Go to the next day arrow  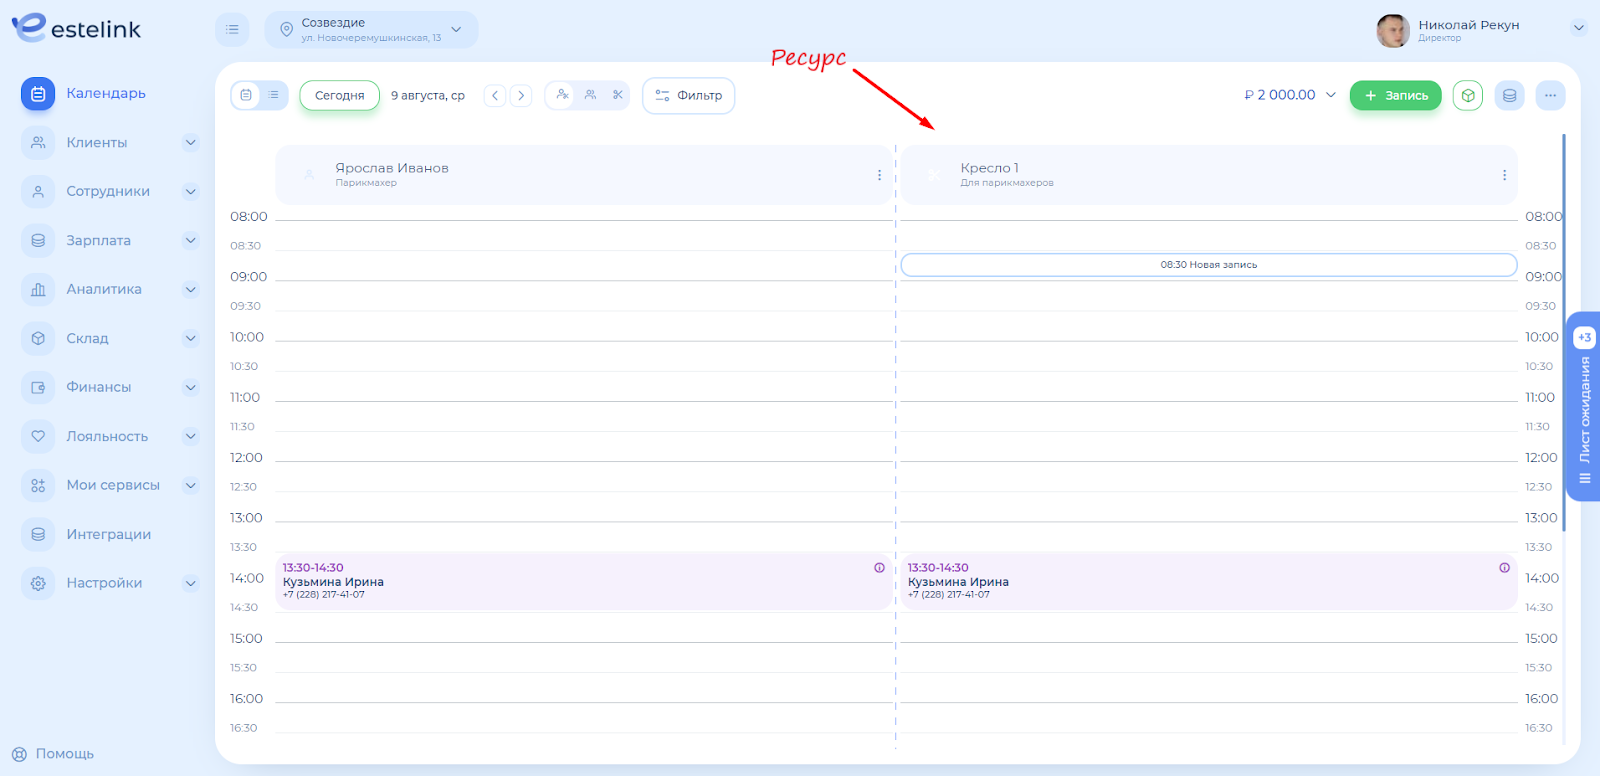pos(521,96)
